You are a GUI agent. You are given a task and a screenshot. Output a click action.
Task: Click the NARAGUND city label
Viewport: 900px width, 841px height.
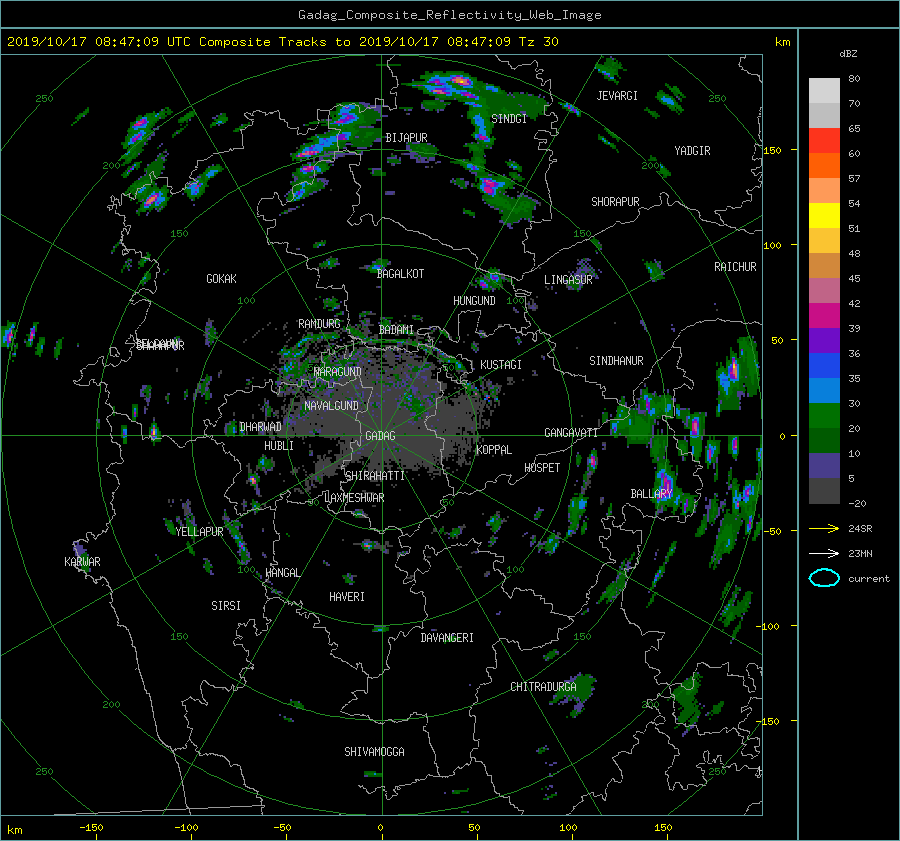click(338, 372)
